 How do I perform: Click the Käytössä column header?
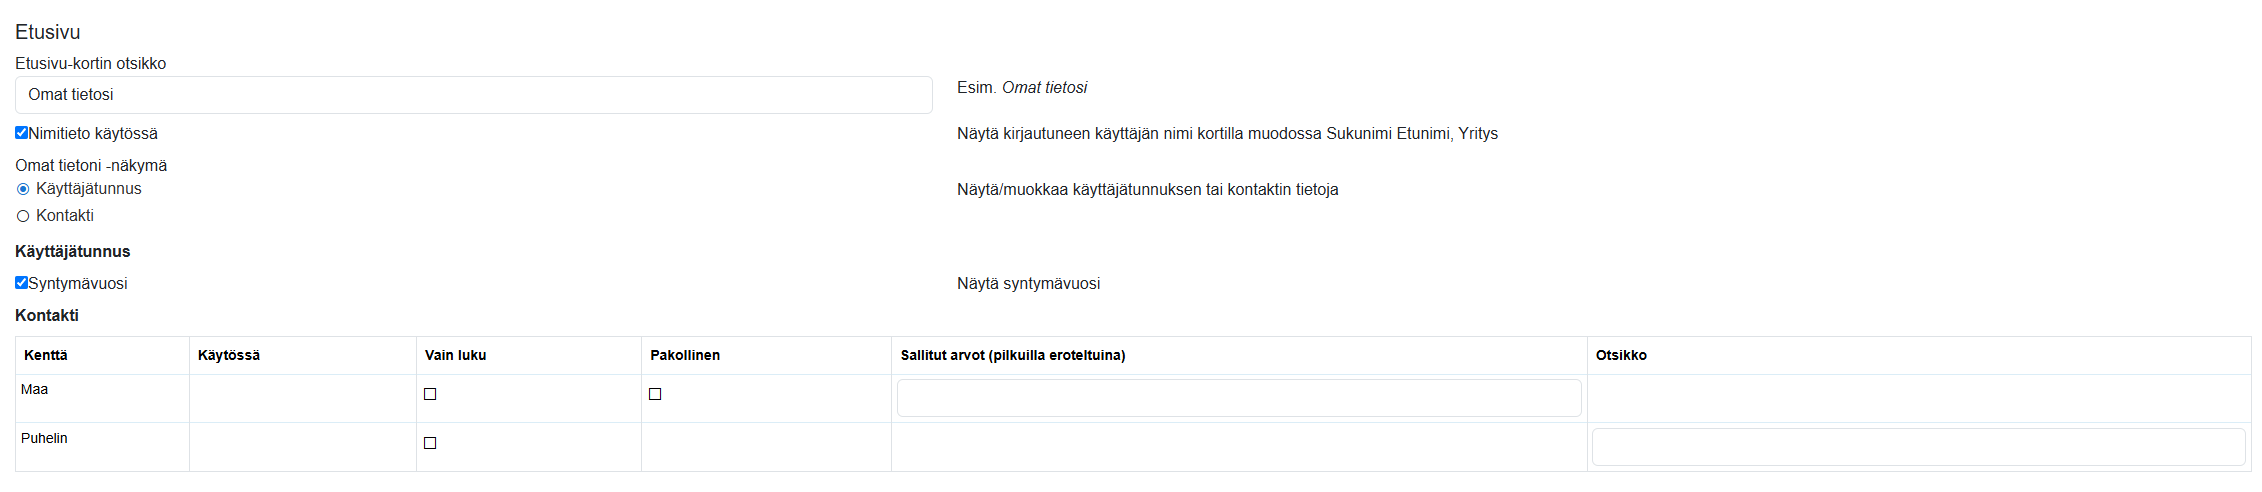point(229,355)
